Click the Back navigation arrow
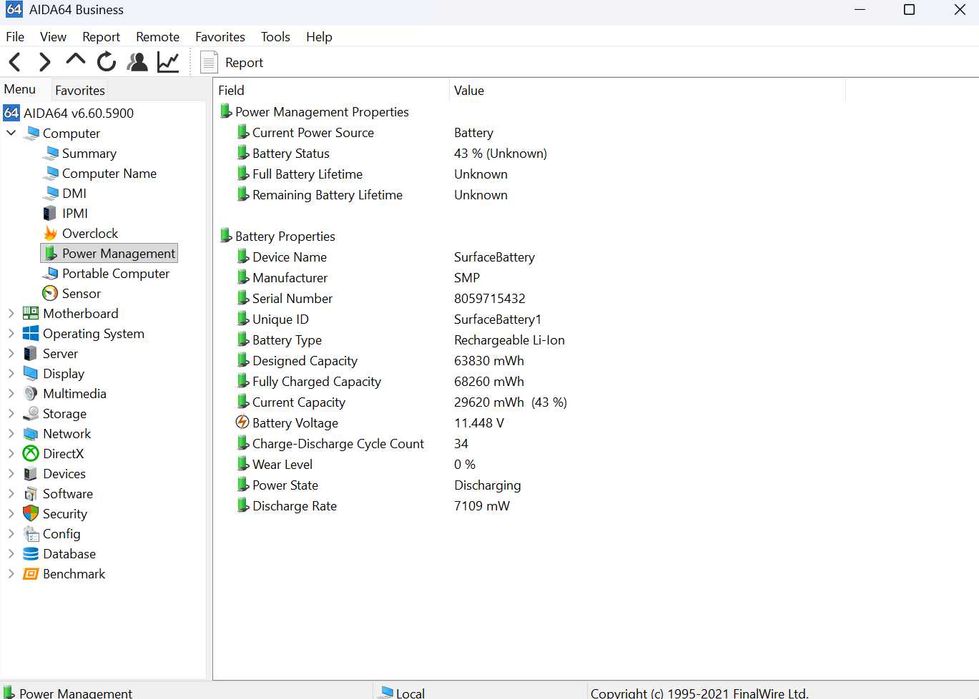Viewport: 979px width, 699px height. click(15, 62)
